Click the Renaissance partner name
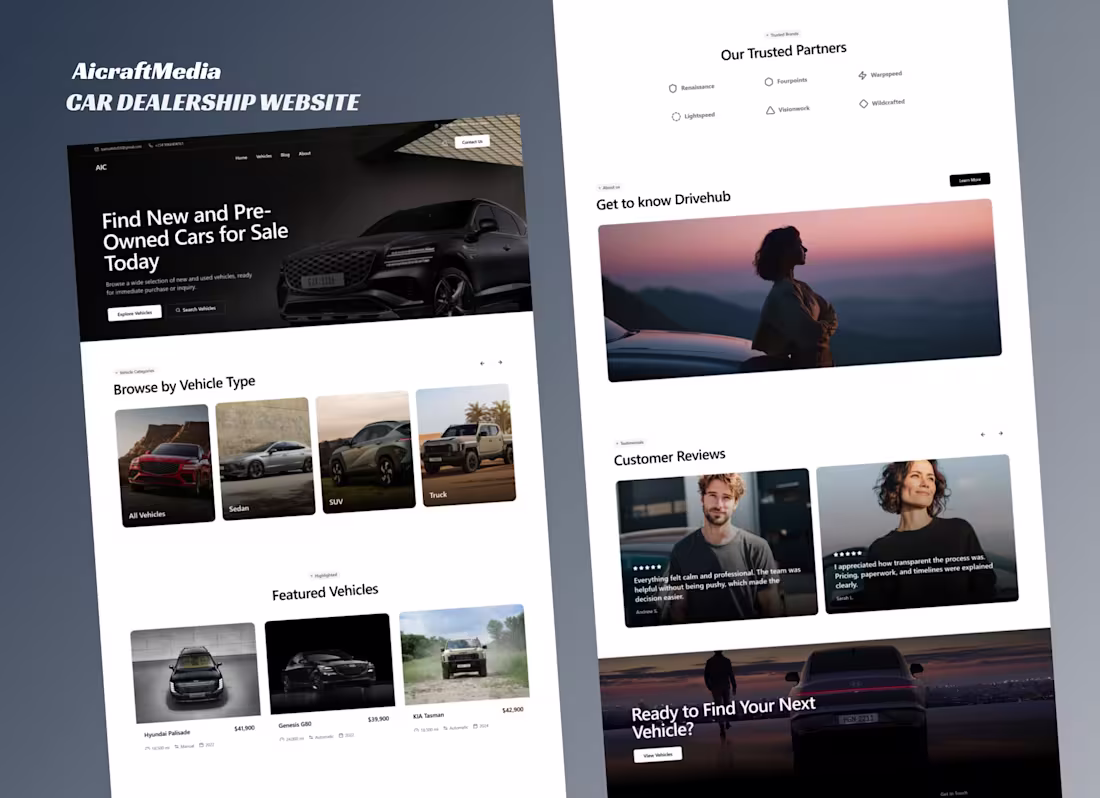The height and width of the screenshot is (798, 1100). 697,87
